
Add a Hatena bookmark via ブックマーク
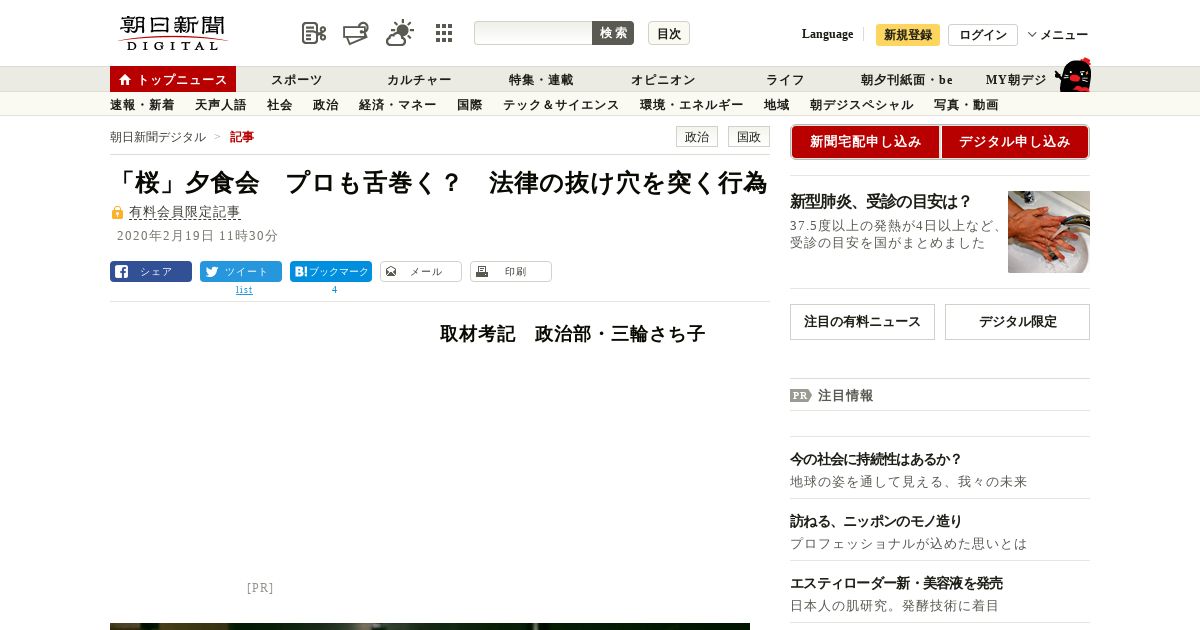pyautogui.click(x=331, y=272)
